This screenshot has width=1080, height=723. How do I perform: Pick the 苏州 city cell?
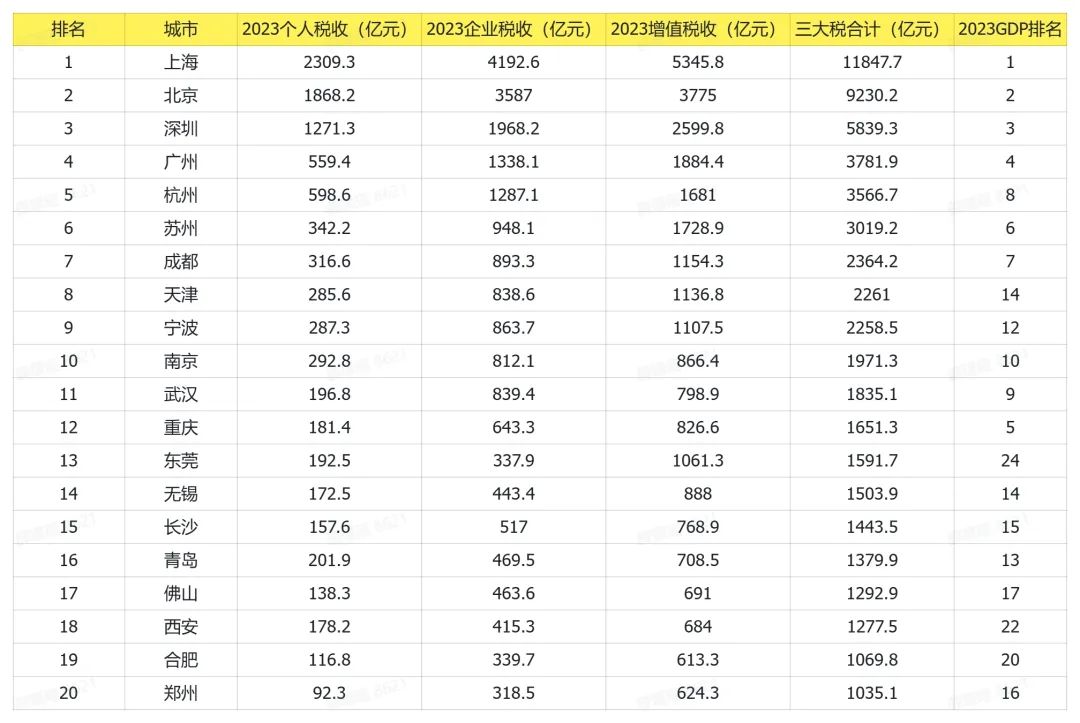coord(180,228)
